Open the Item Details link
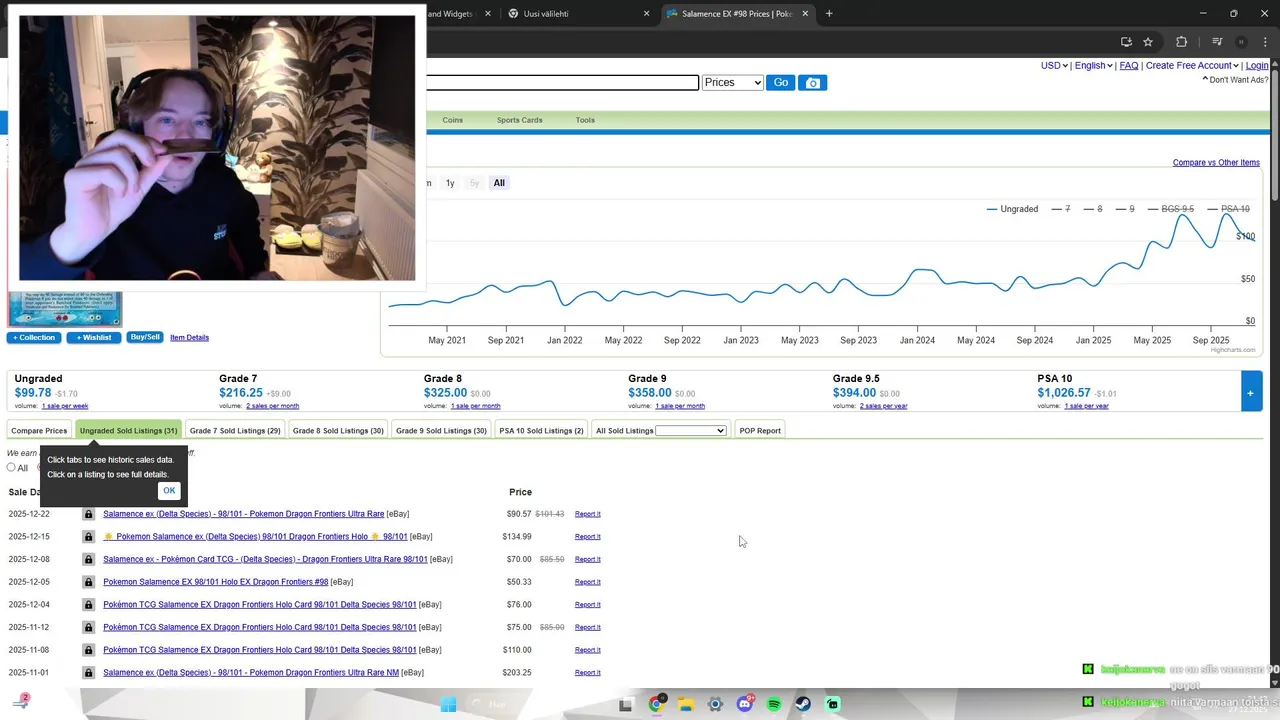The image size is (1280, 720). (189, 338)
